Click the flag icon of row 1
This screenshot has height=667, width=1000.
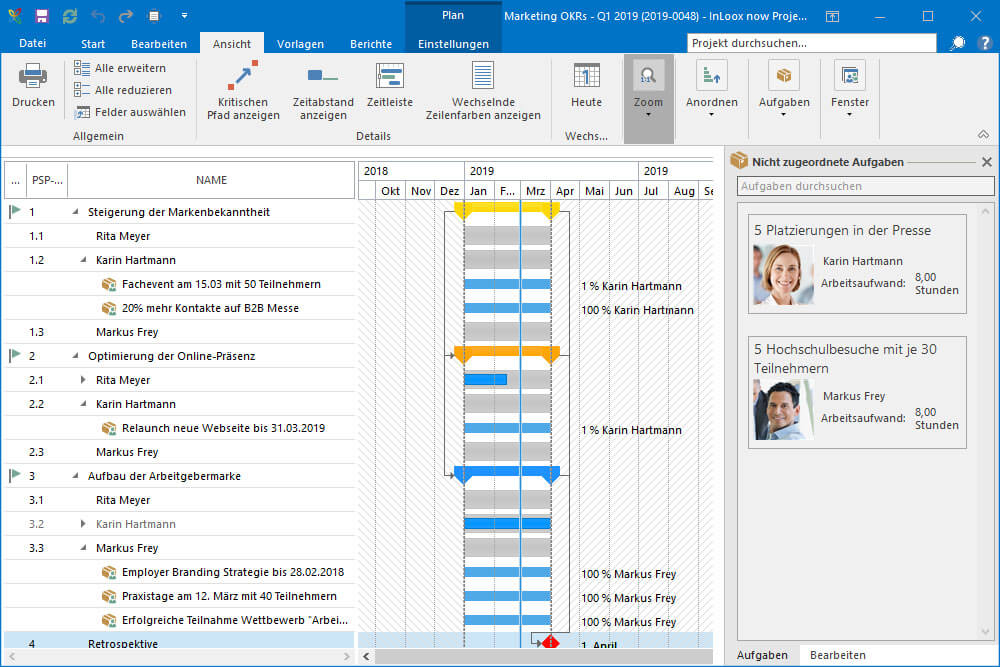[15, 212]
